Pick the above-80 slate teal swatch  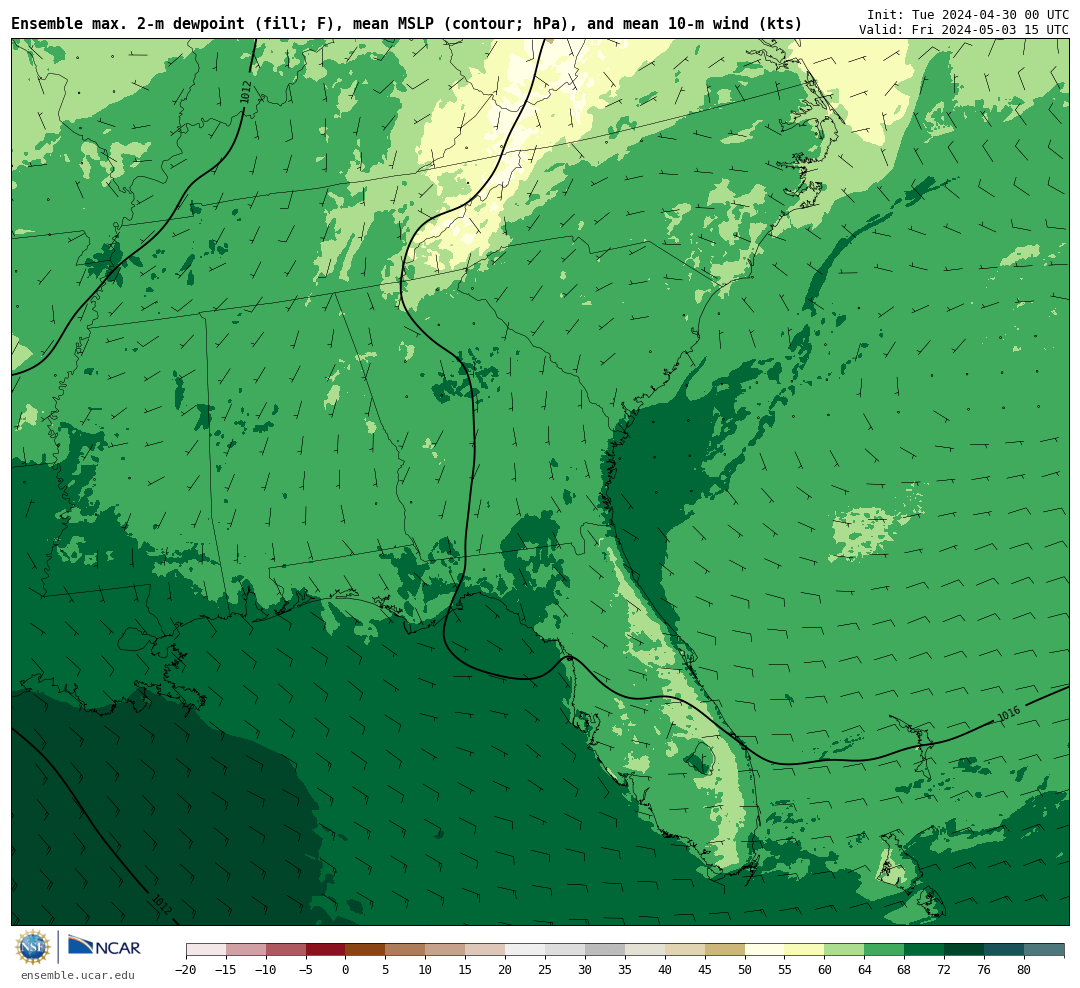pyautogui.click(x=1045, y=950)
